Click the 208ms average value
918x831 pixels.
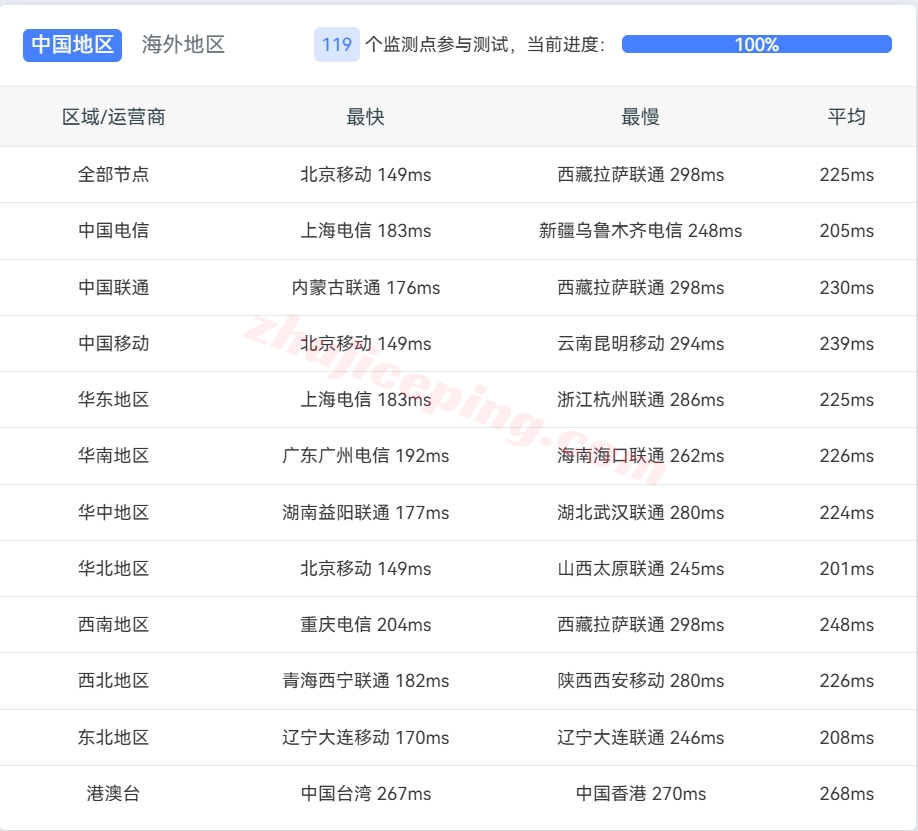coord(847,737)
